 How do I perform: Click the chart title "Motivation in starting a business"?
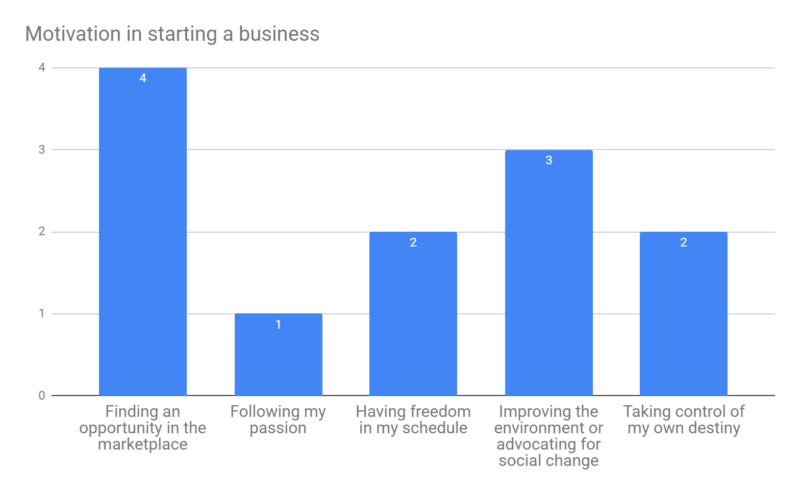[x=172, y=34]
